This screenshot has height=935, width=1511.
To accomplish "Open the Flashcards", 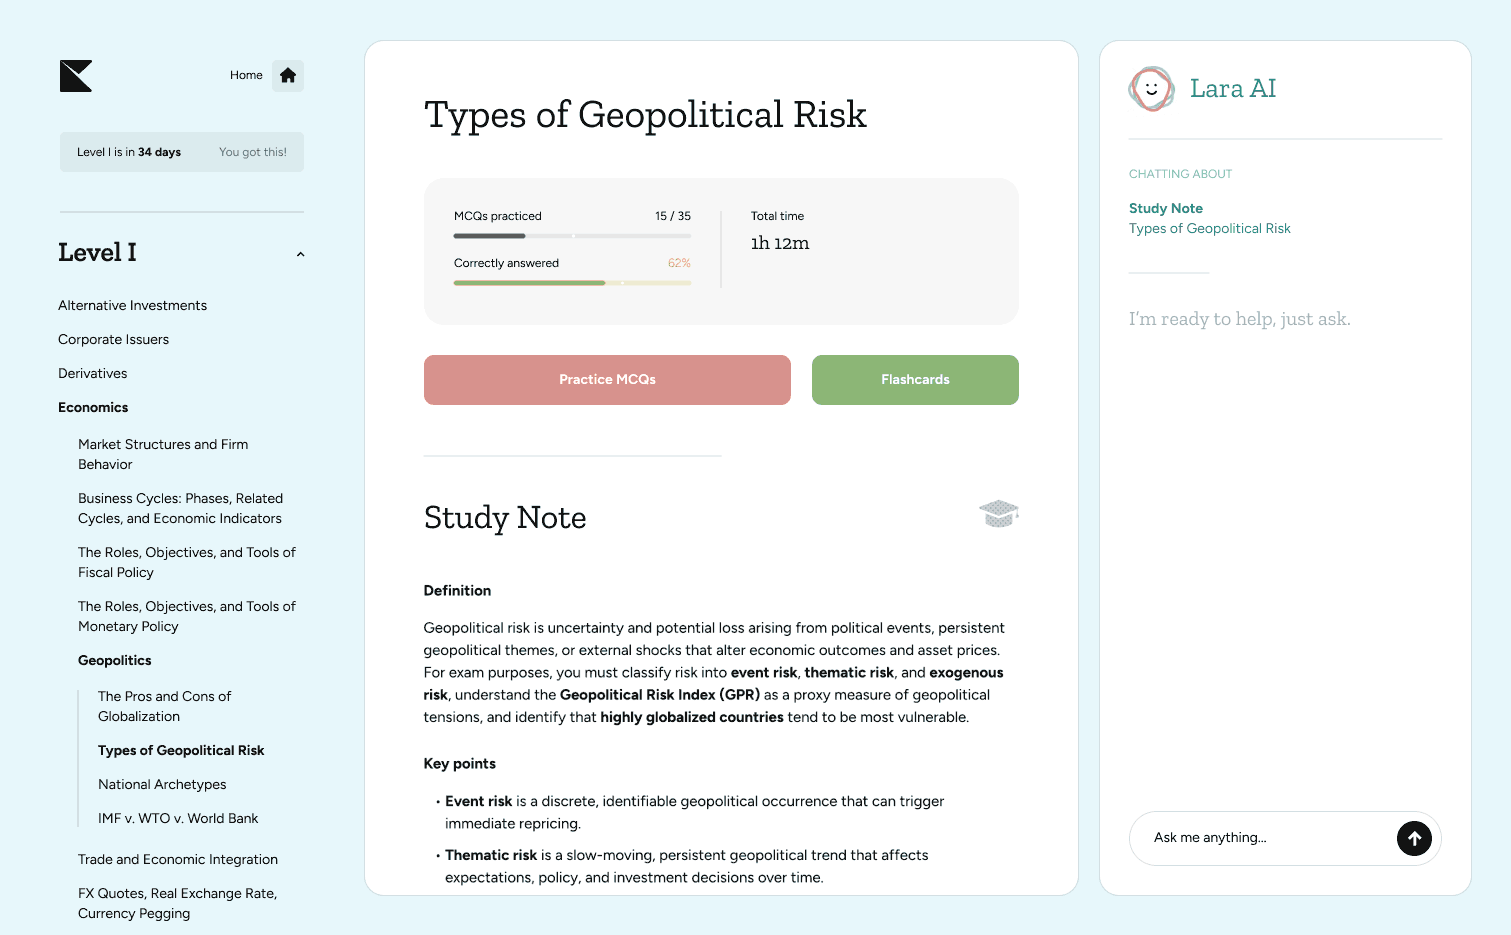I will pos(915,380).
